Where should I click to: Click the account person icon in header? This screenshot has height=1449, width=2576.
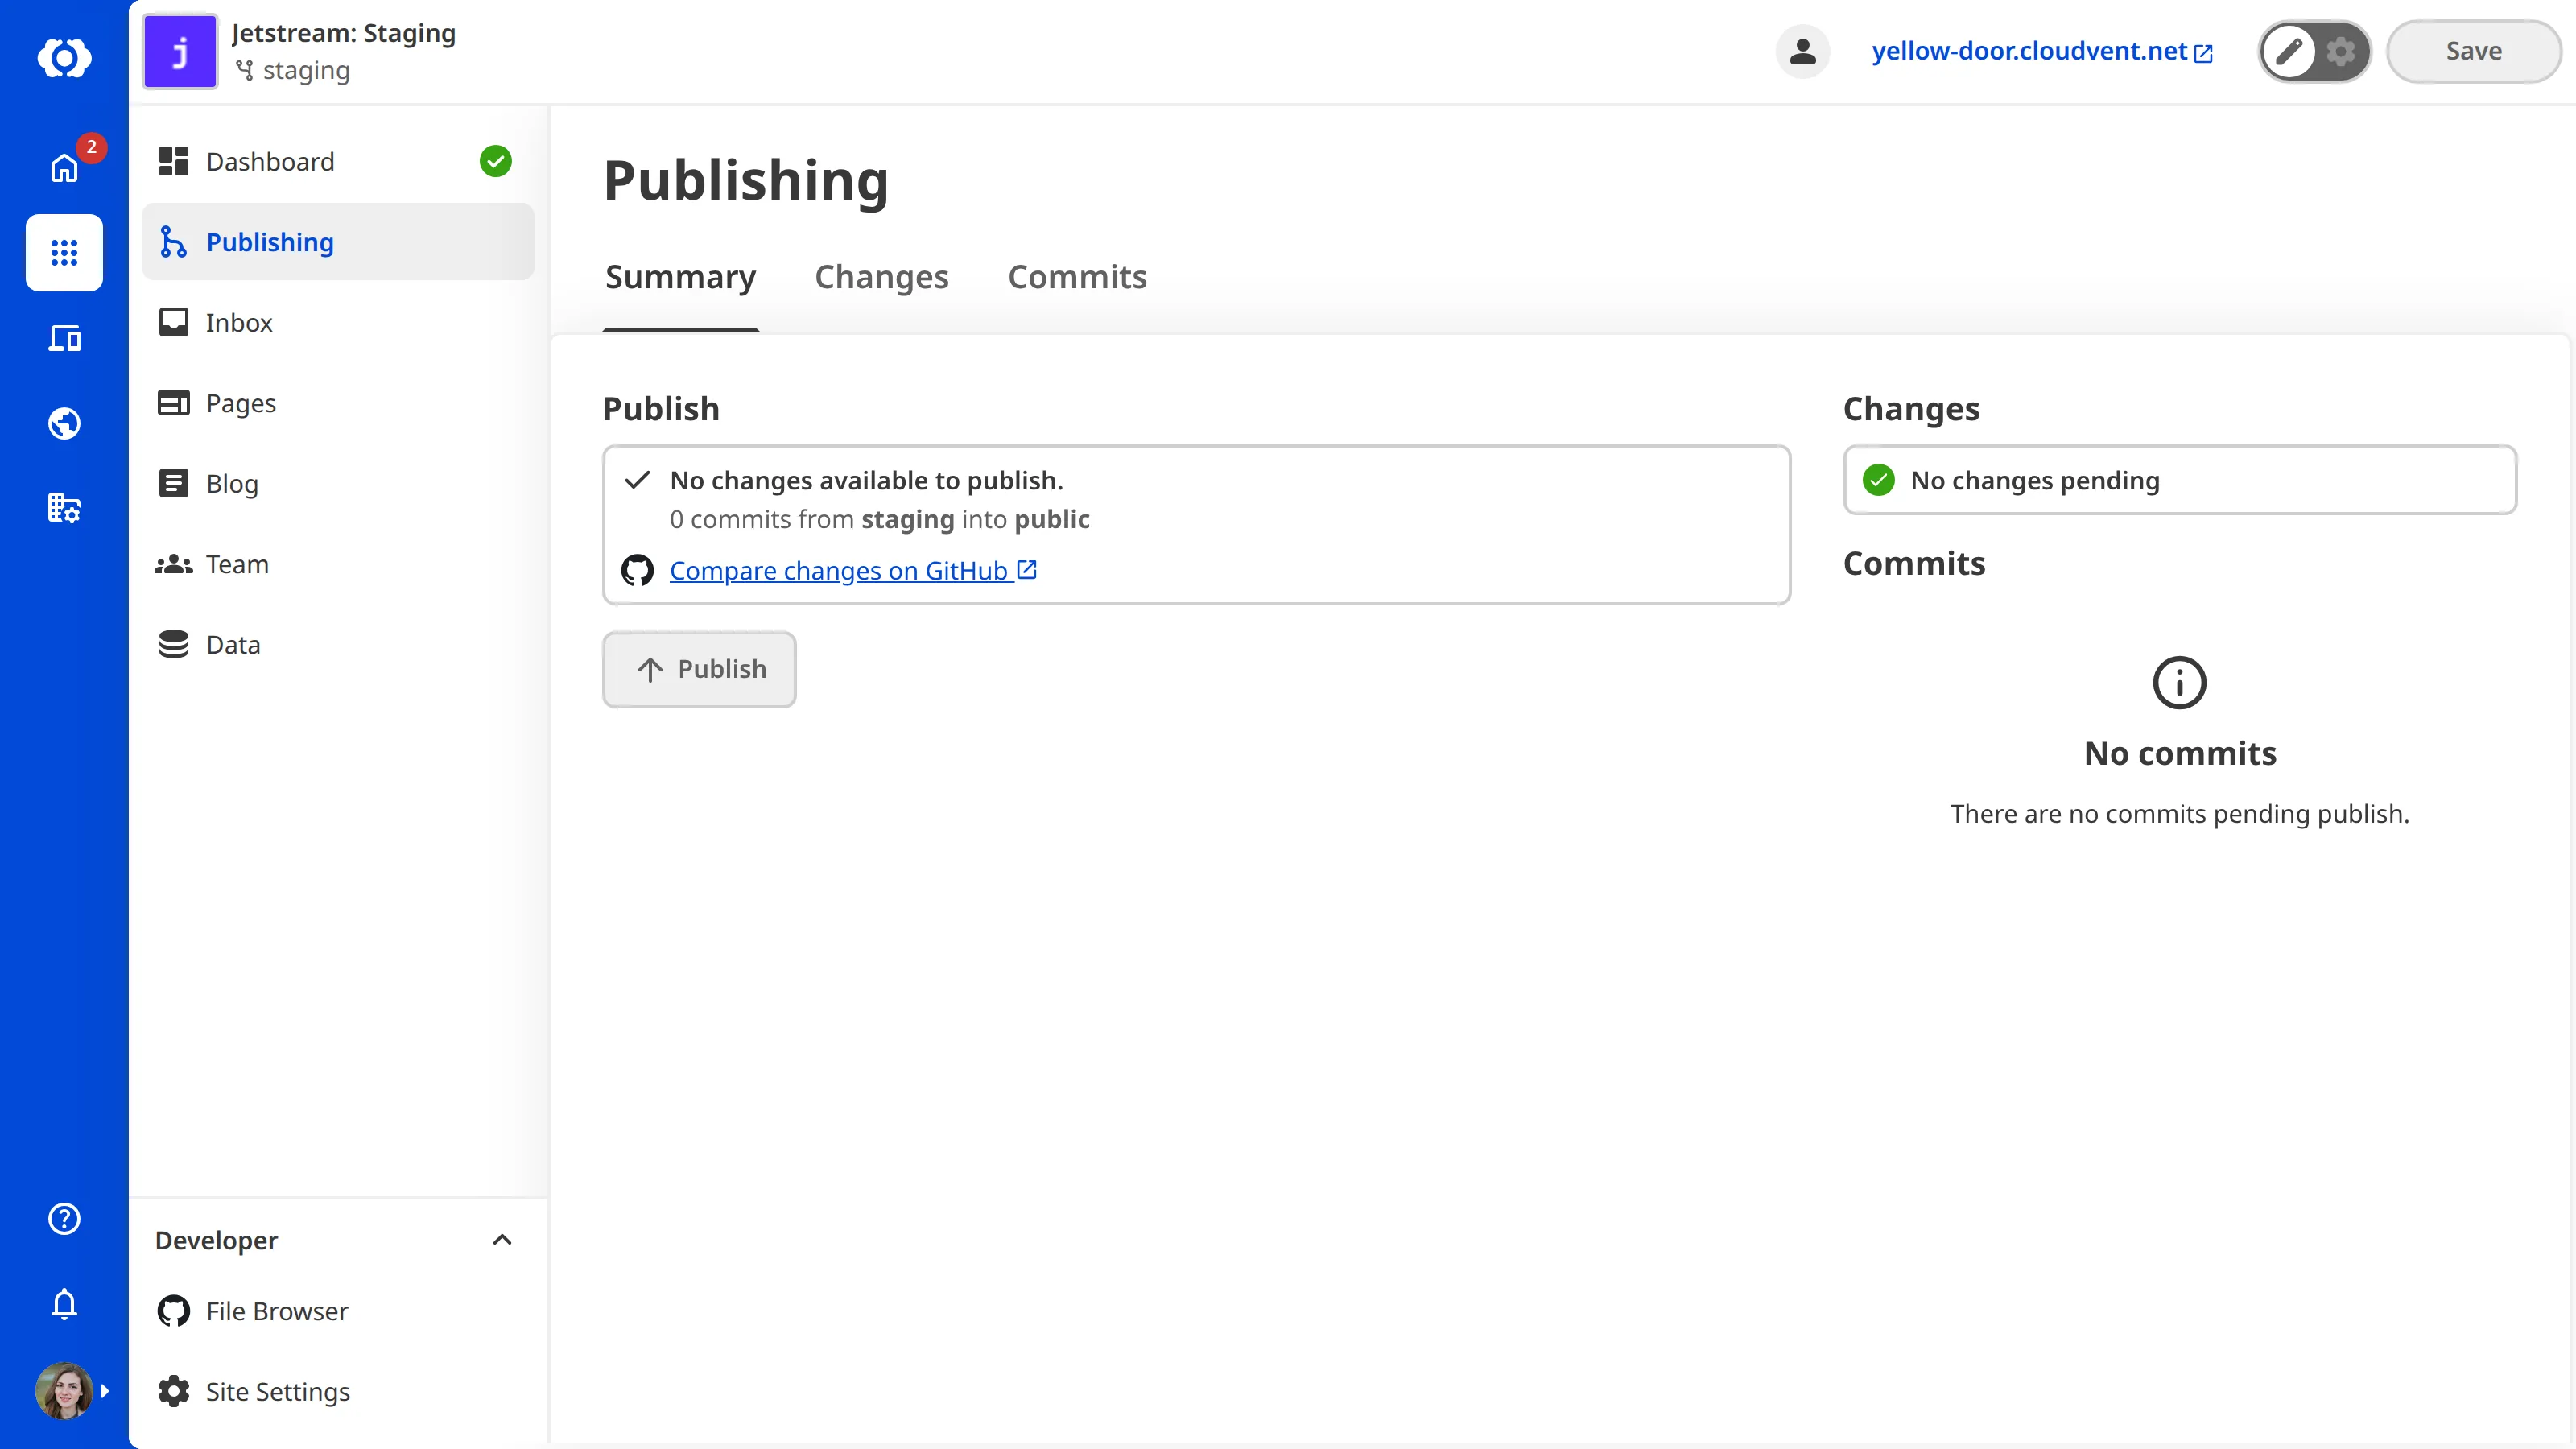pos(1802,51)
